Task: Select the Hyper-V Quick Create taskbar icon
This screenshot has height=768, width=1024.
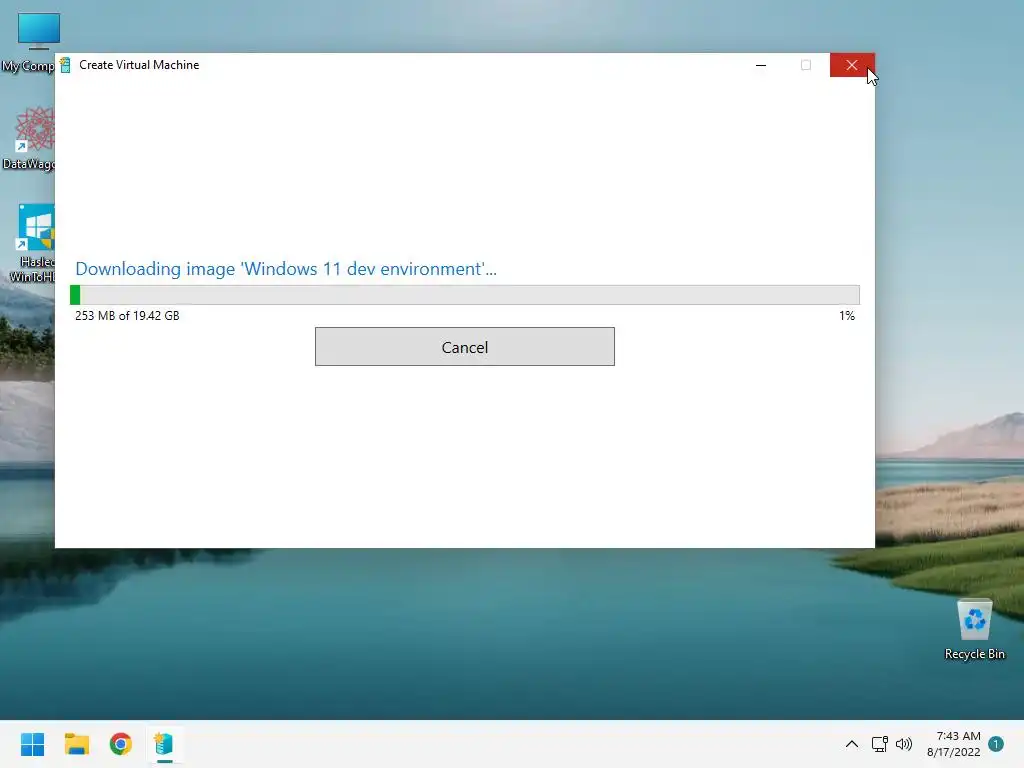Action: coord(164,744)
